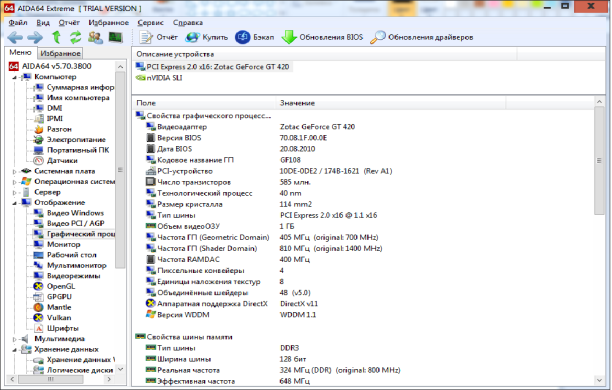Click the Поле column header
This screenshot has width=612, height=390.
(x=204, y=103)
